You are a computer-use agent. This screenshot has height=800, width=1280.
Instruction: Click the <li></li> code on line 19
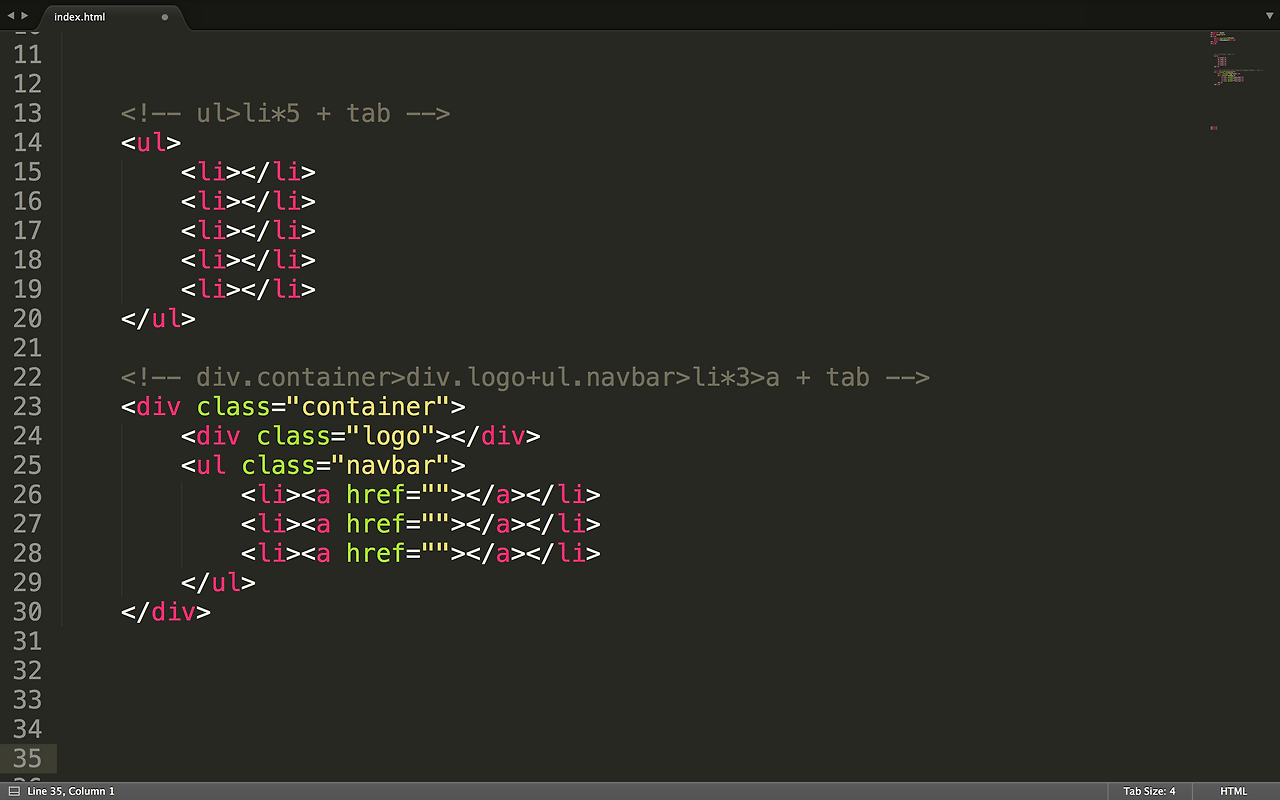pyautogui.click(x=248, y=289)
